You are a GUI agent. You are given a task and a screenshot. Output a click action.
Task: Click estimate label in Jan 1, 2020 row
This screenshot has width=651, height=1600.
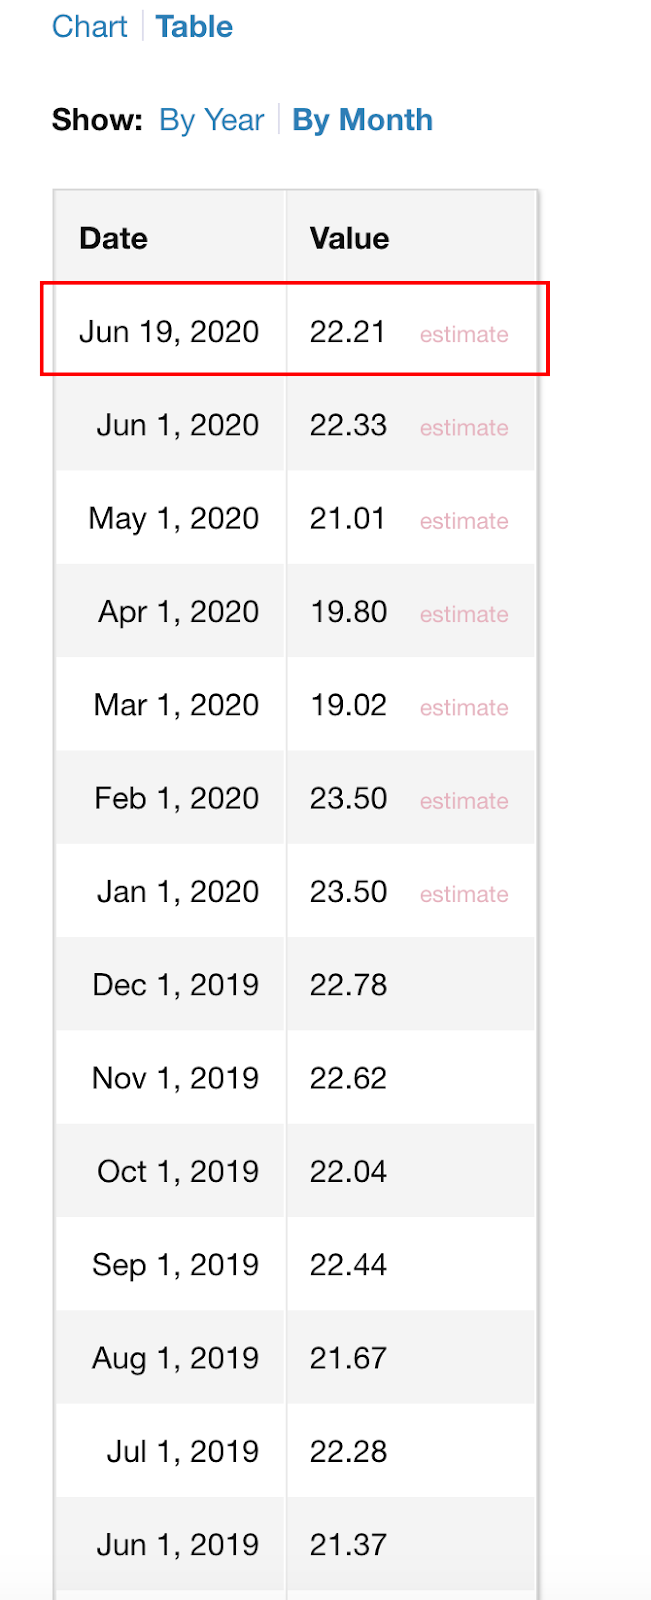click(x=464, y=894)
